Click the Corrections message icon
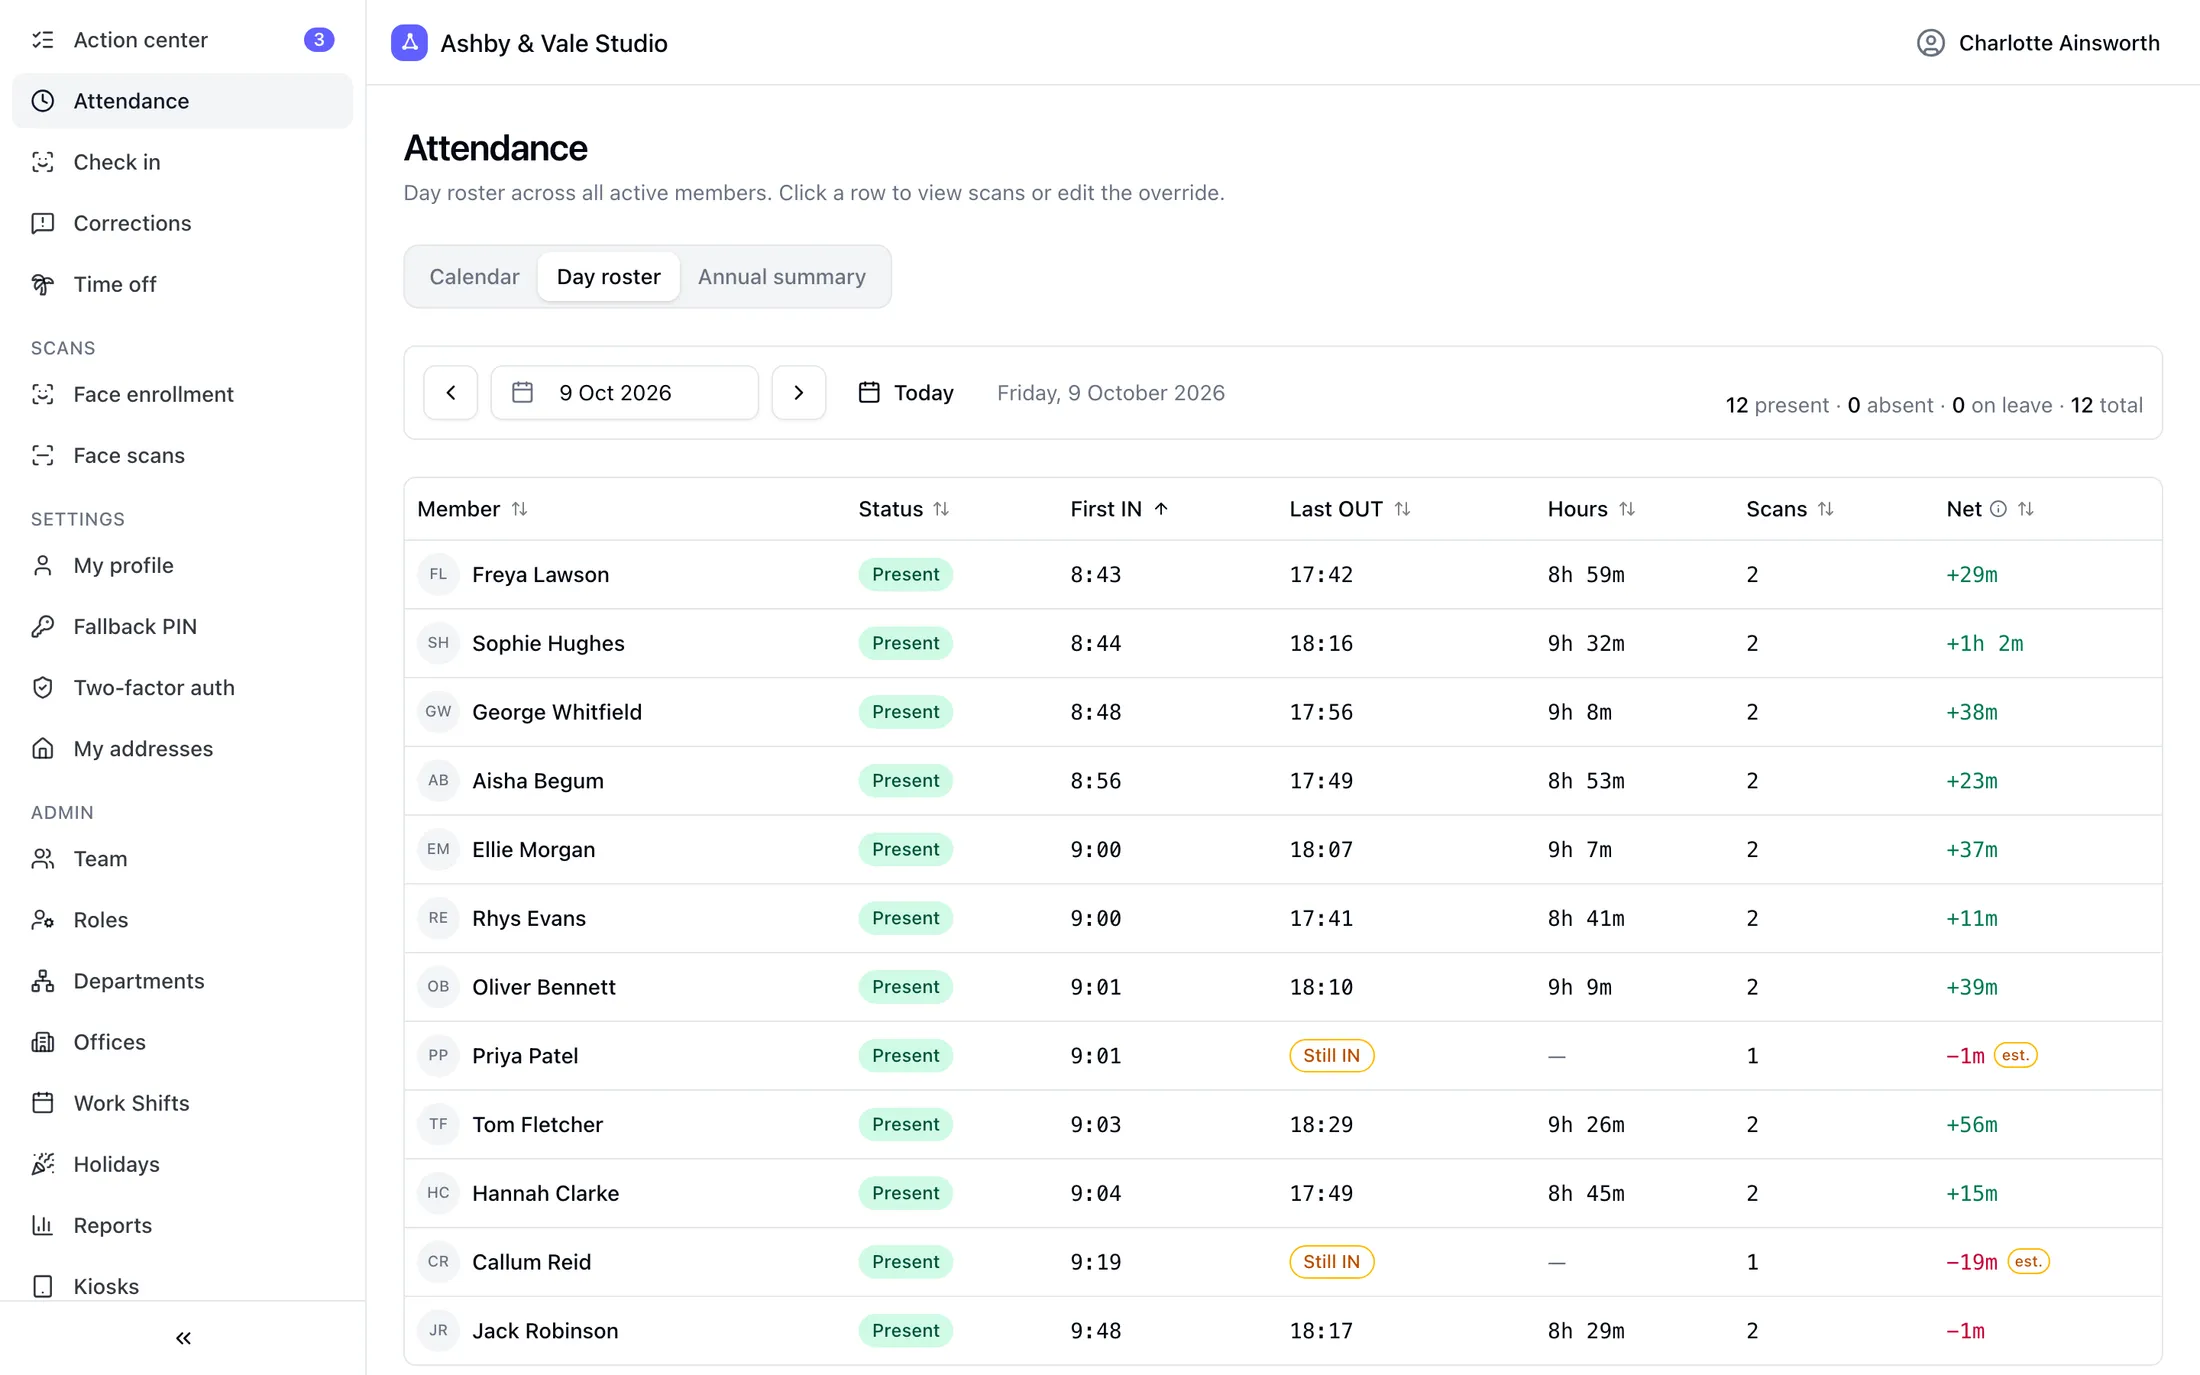Viewport: 2200px width, 1375px height. click(x=43, y=223)
